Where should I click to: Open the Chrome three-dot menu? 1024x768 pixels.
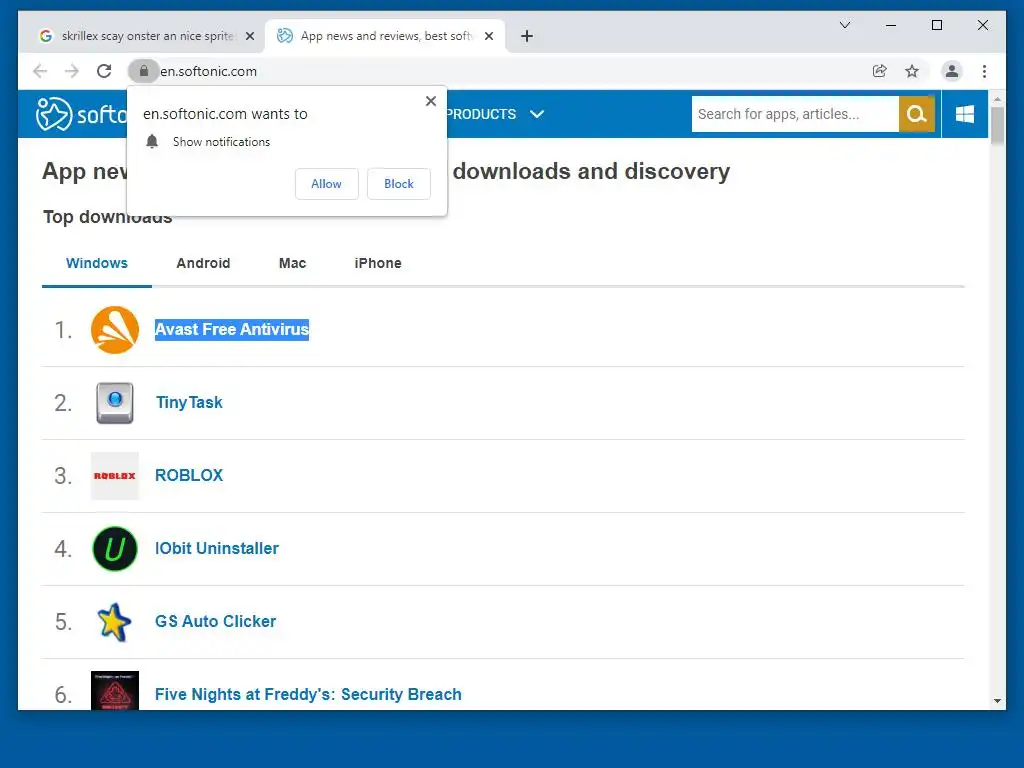[984, 71]
